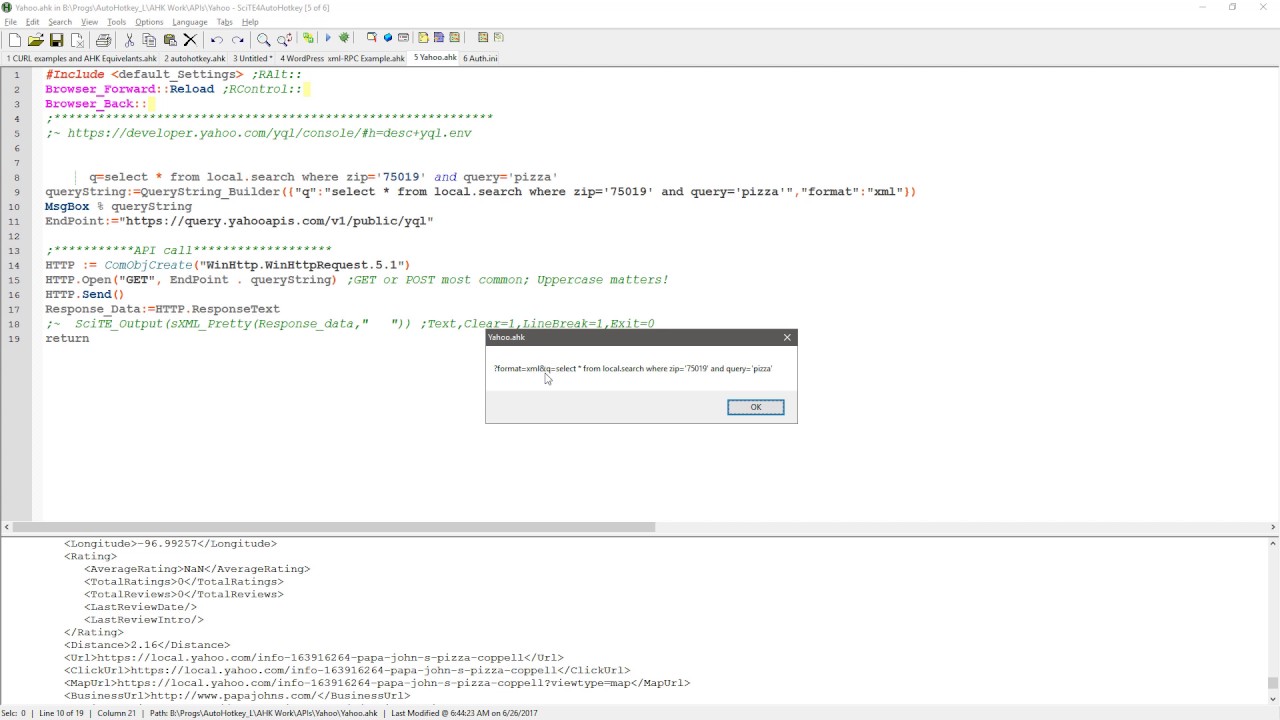Open the Help menu
Screen dimensions: 1280x720
250,22
